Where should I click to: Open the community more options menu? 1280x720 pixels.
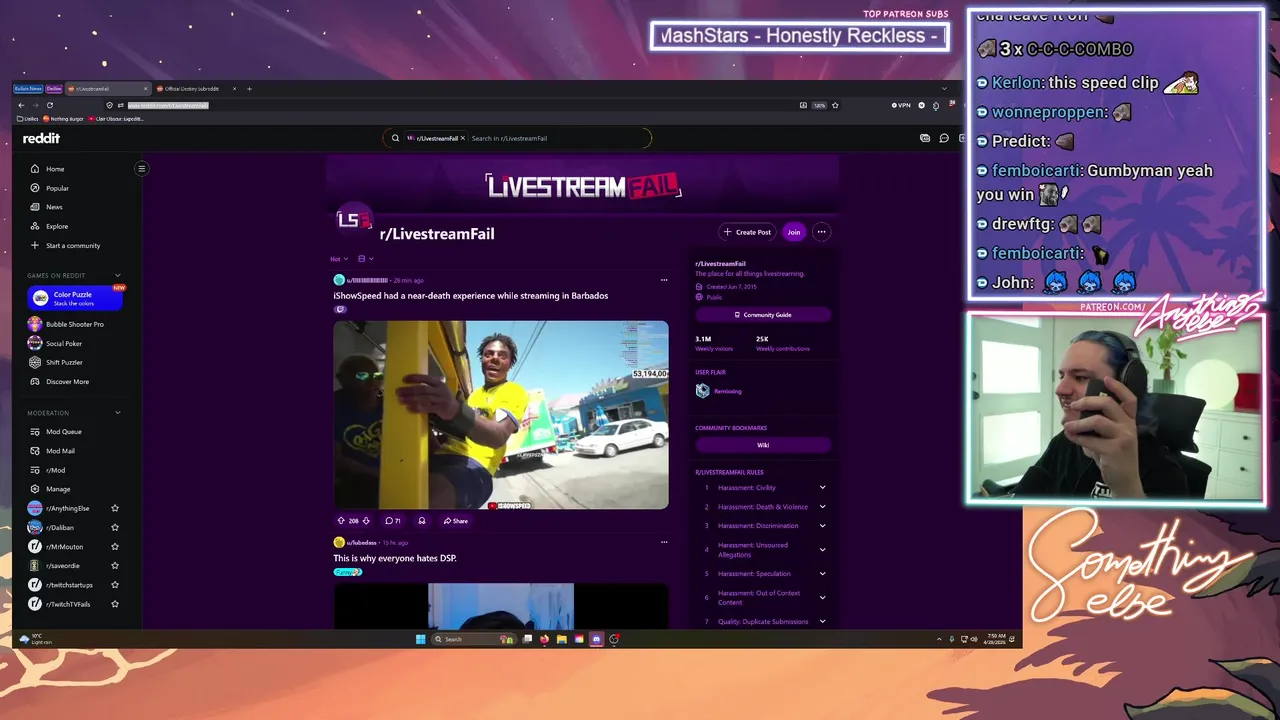pyautogui.click(x=821, y=232)
